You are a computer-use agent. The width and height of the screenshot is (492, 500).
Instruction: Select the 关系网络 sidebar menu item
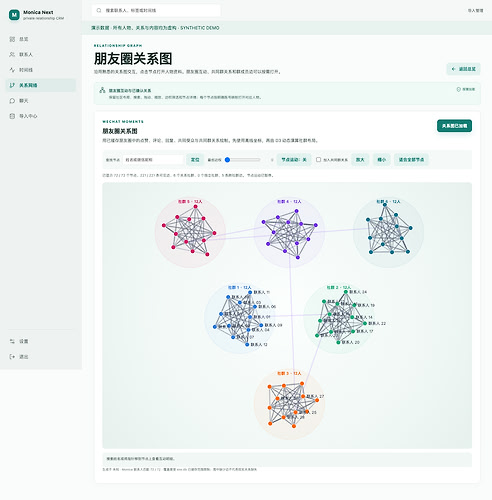click(x=41, y=85)
